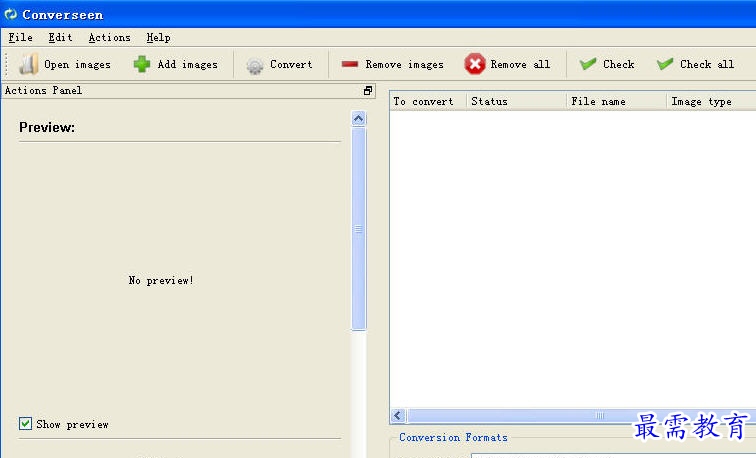Open the File menu
Screen dimensions: 756x458
pyautogui.click(x=21, y=38)
